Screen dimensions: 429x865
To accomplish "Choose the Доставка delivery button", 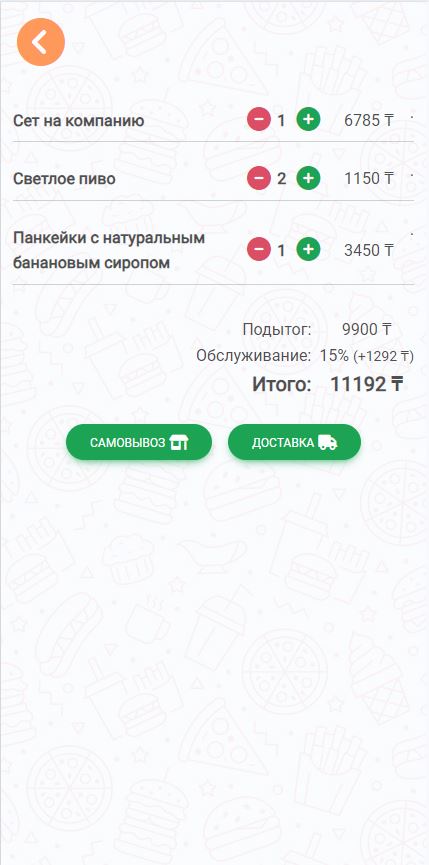I will pos(294,442).
